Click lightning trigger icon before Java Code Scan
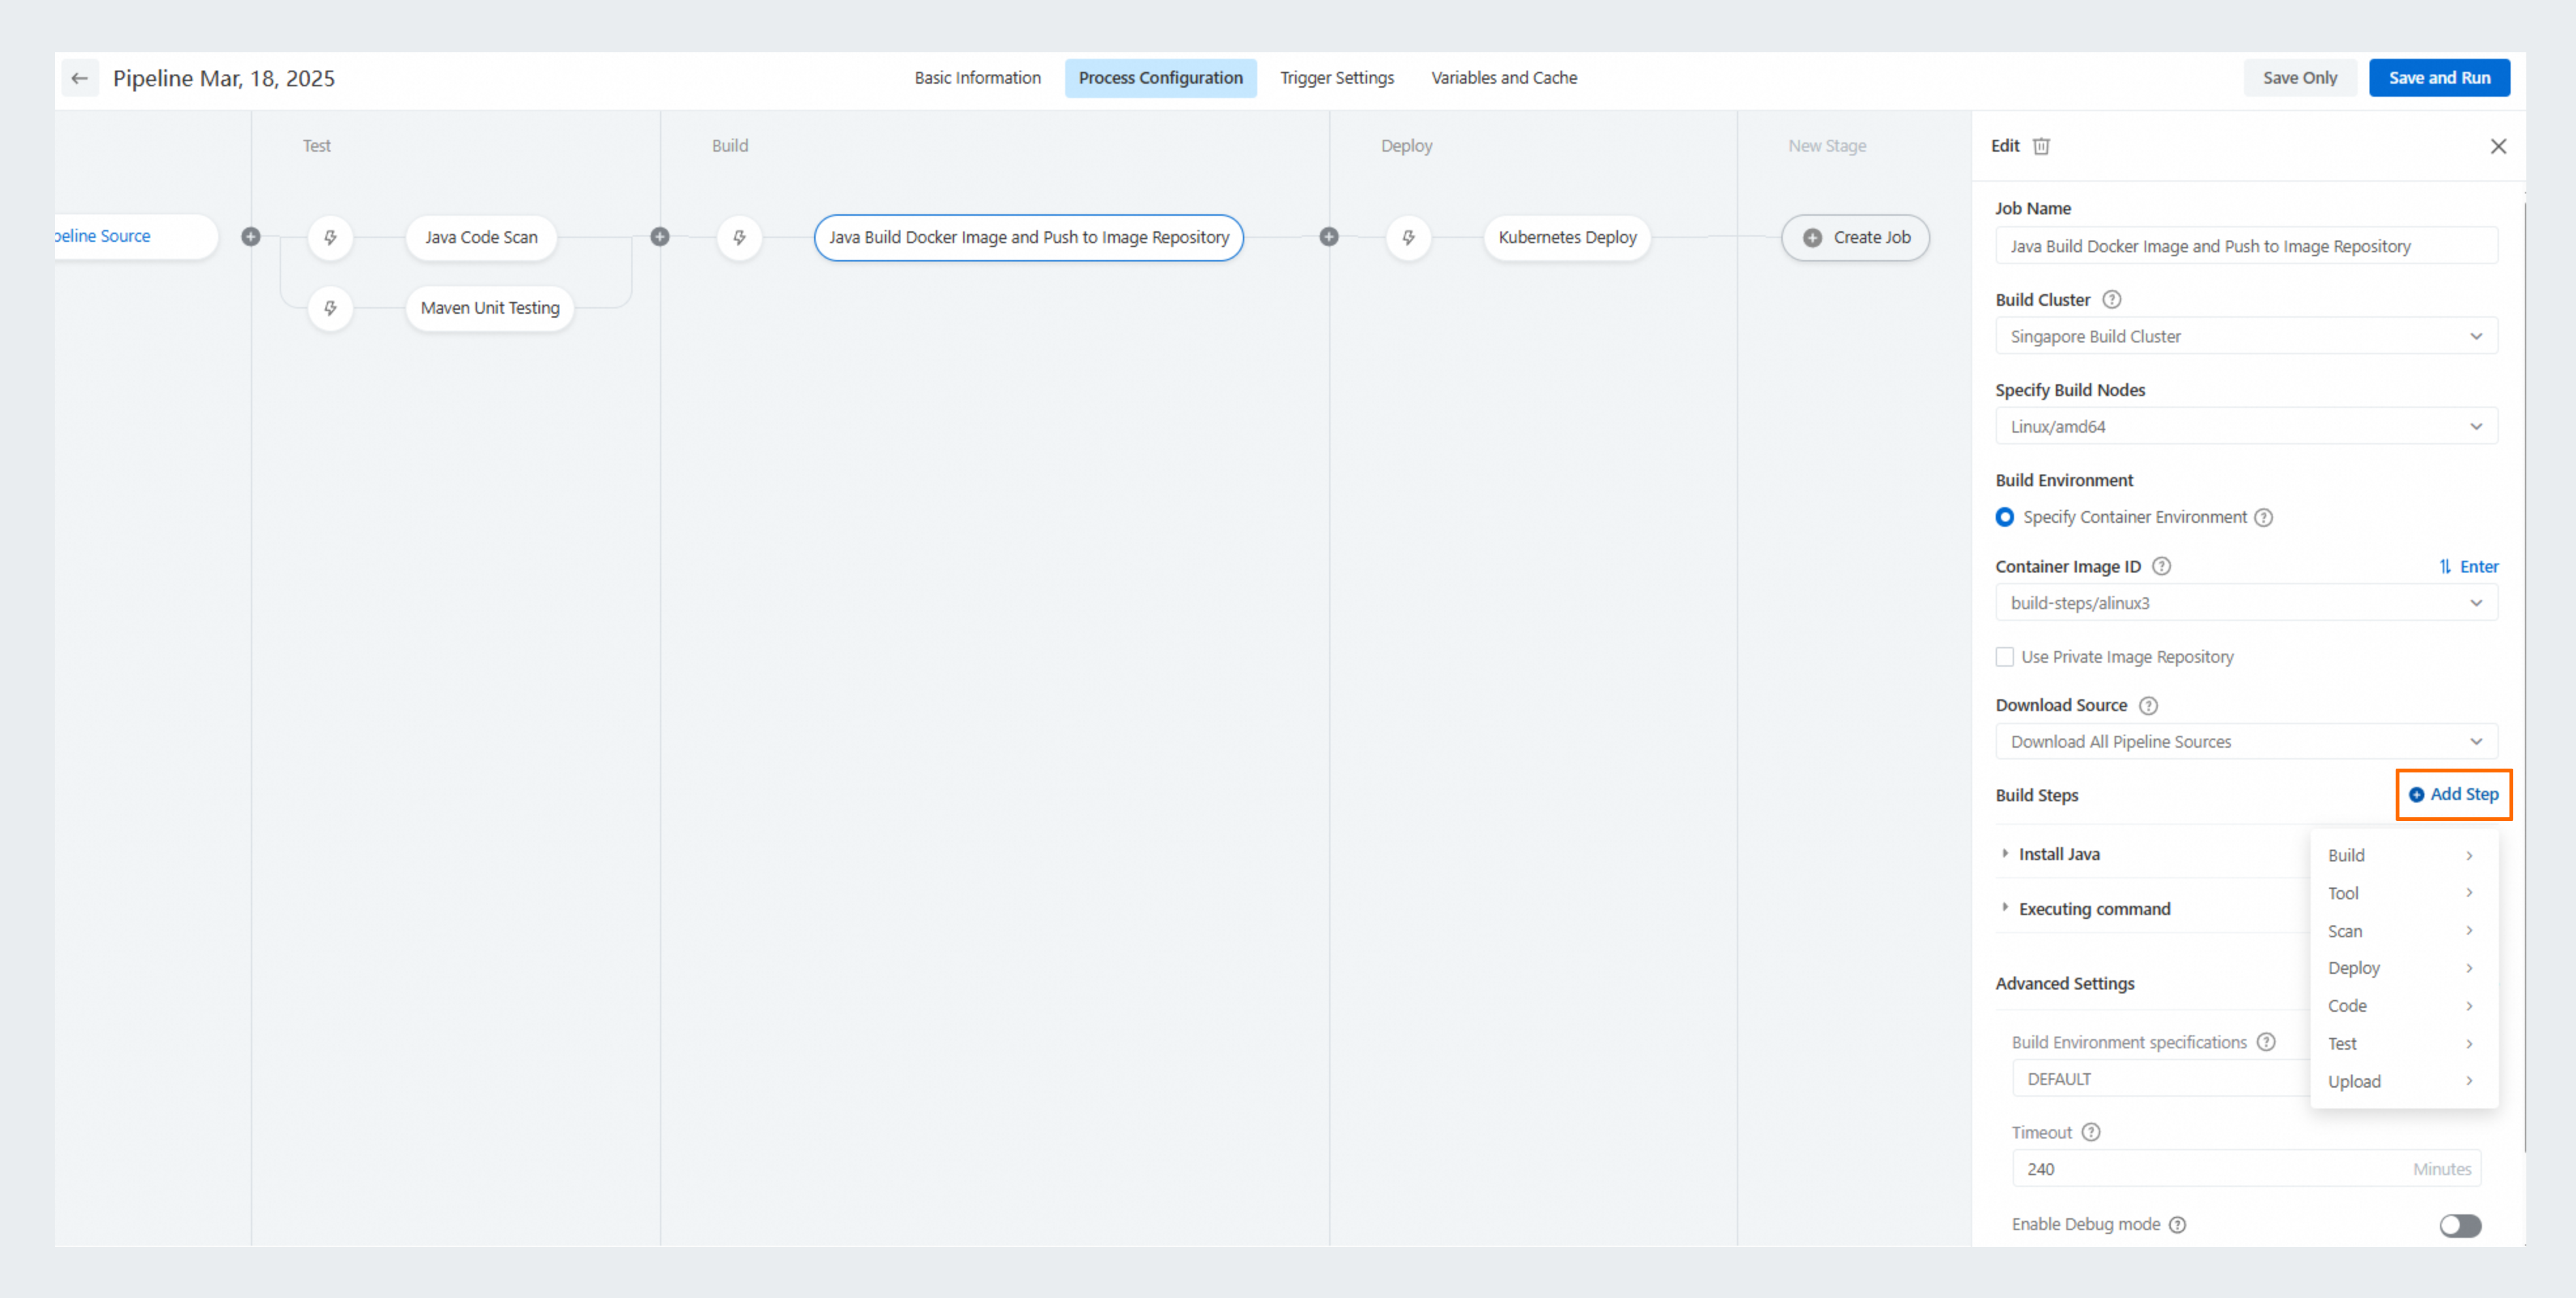2576x1298 pixels. point(330,237)
